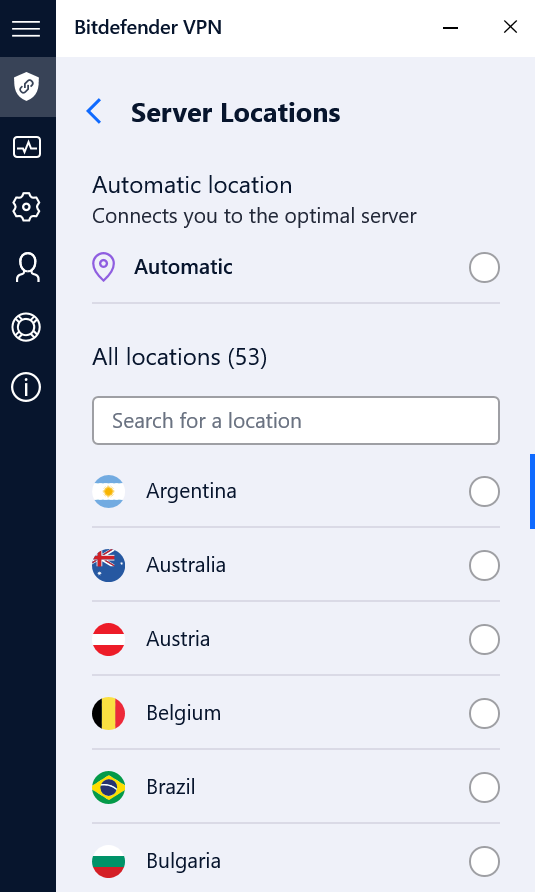Open the hamburger menu in sidebar
Screen dimensions: 535x892
coord(26,28)
